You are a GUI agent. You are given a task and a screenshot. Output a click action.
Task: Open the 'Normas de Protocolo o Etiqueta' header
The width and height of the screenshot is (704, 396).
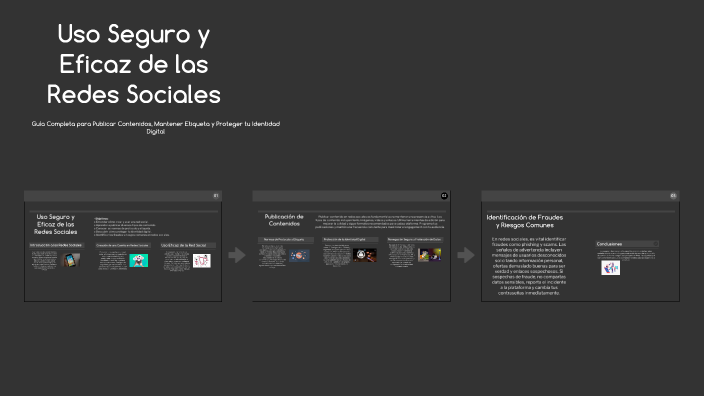pyautogui.click(x=286, y=240)
